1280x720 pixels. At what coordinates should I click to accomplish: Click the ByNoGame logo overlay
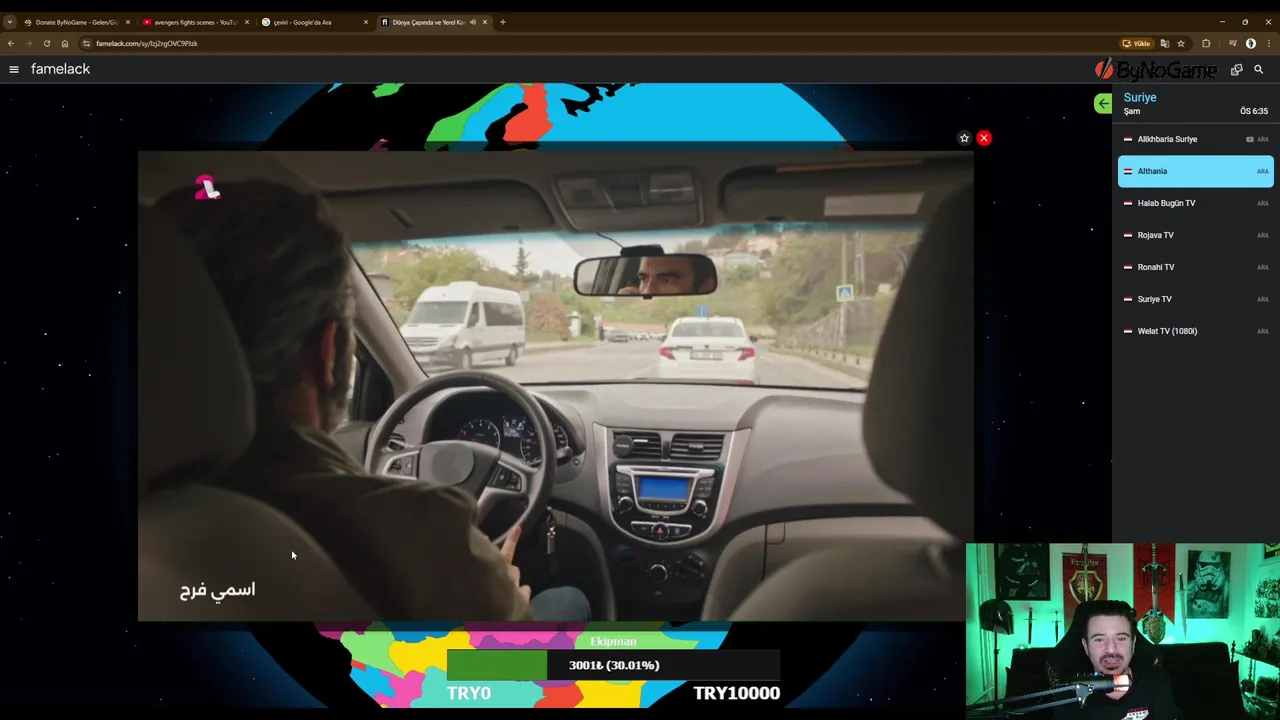[1156, 69]
